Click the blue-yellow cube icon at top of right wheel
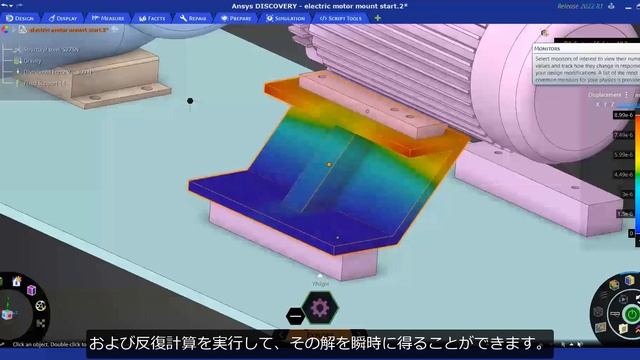Viewport: 640px width, 360px height. (x=629, y=280)
